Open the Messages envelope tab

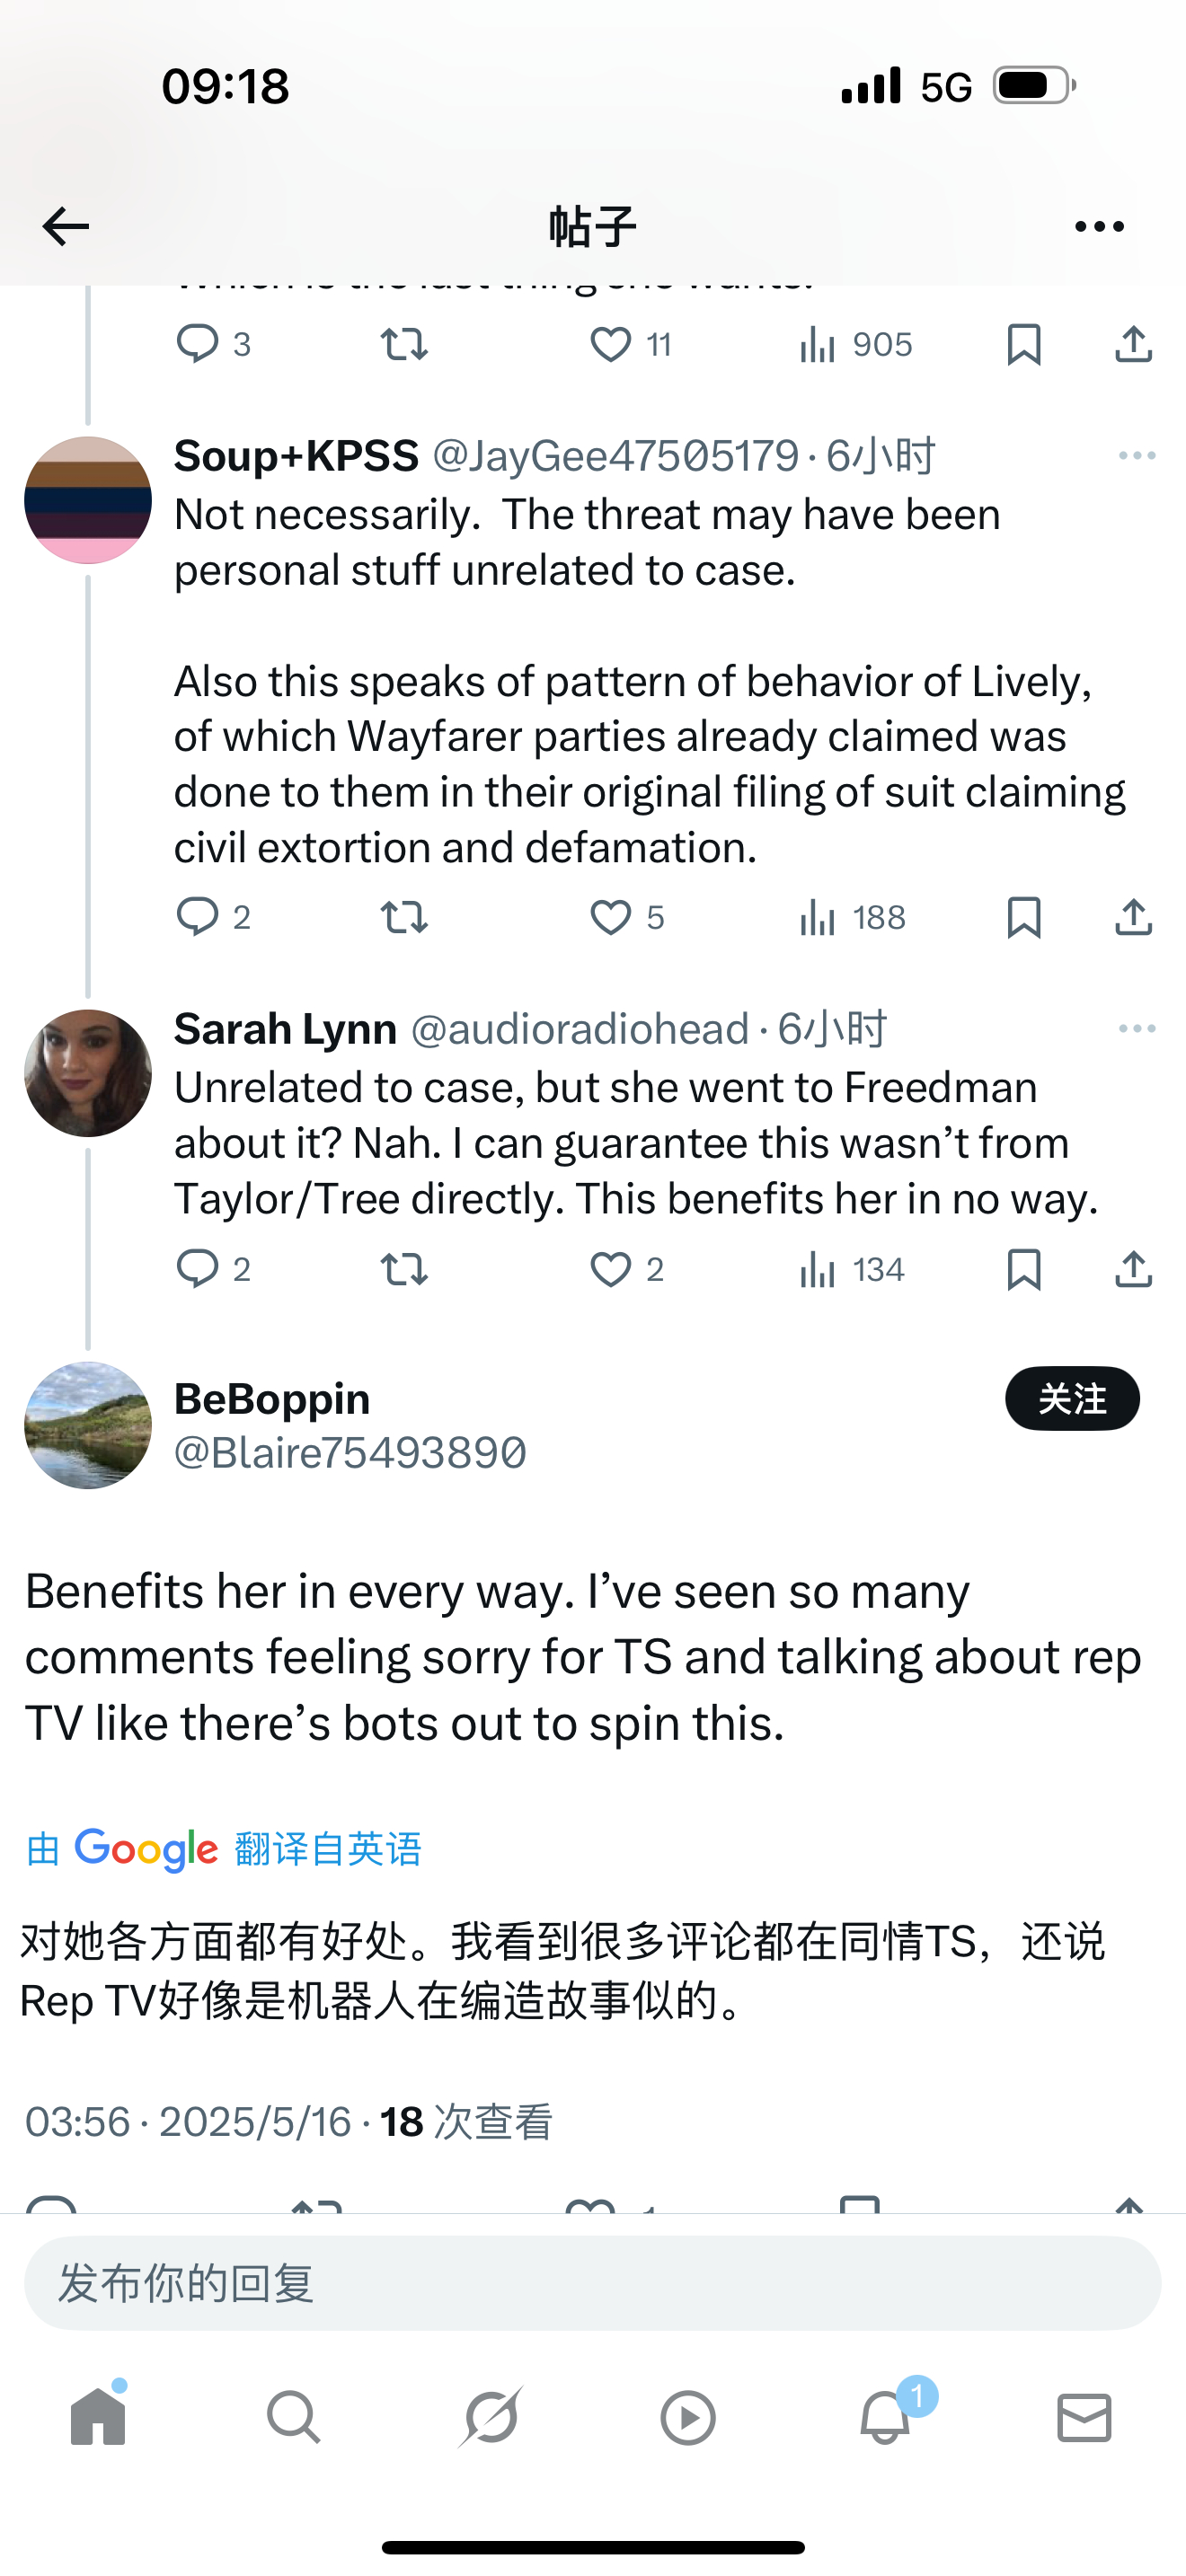[x=1084, y=2419]
